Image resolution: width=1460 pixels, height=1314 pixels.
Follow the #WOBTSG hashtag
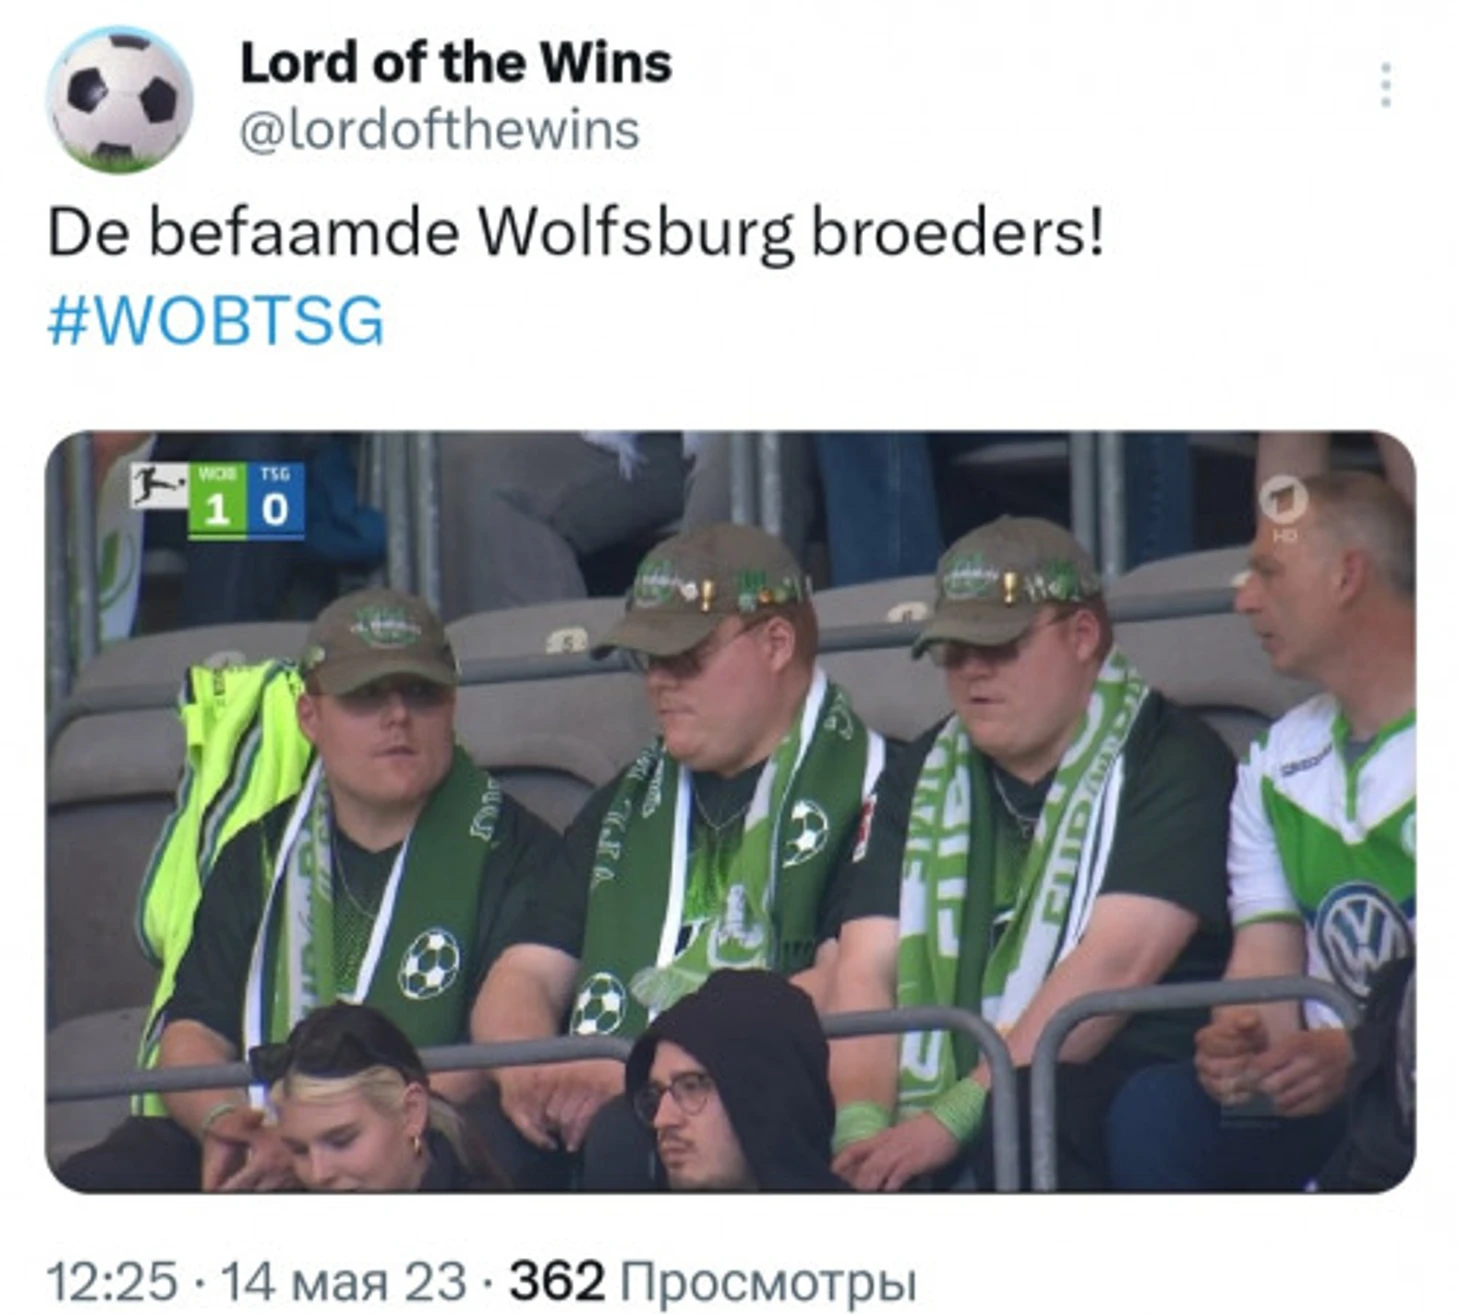coord(216,321)
